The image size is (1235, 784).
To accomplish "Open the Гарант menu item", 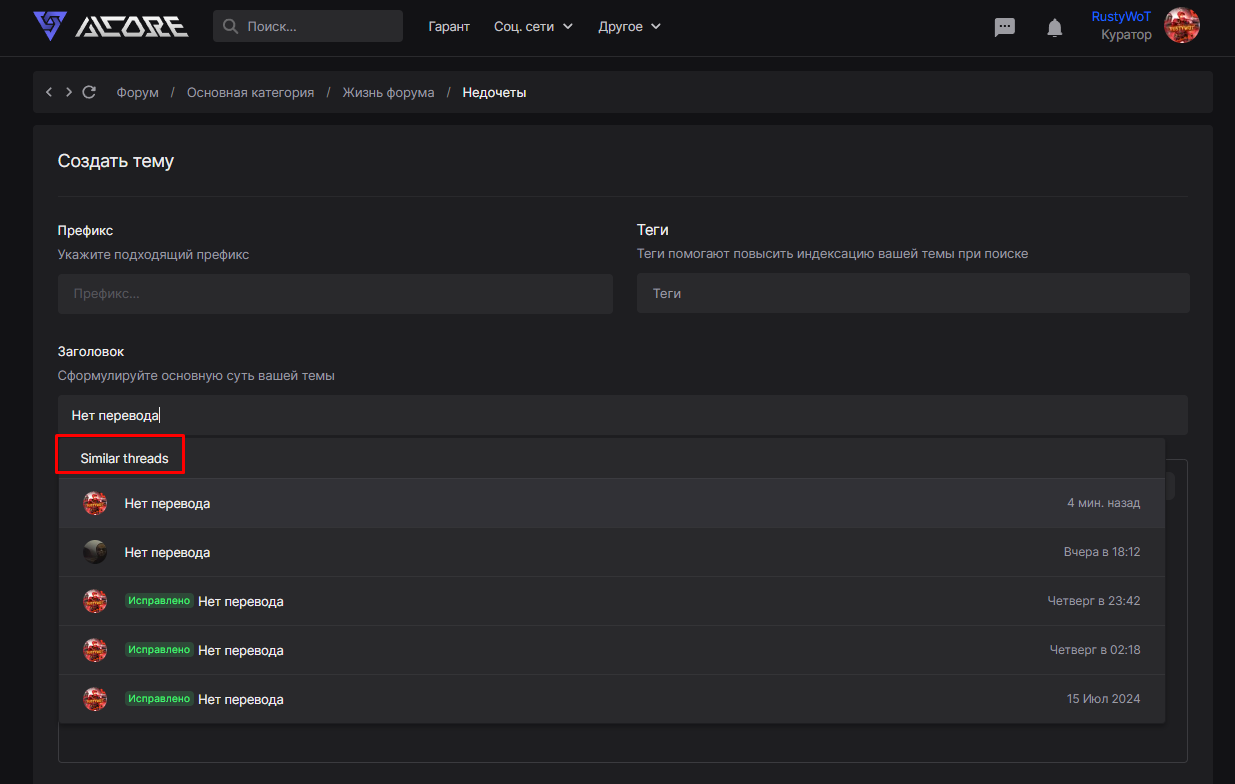I will [x=449, y=26].
